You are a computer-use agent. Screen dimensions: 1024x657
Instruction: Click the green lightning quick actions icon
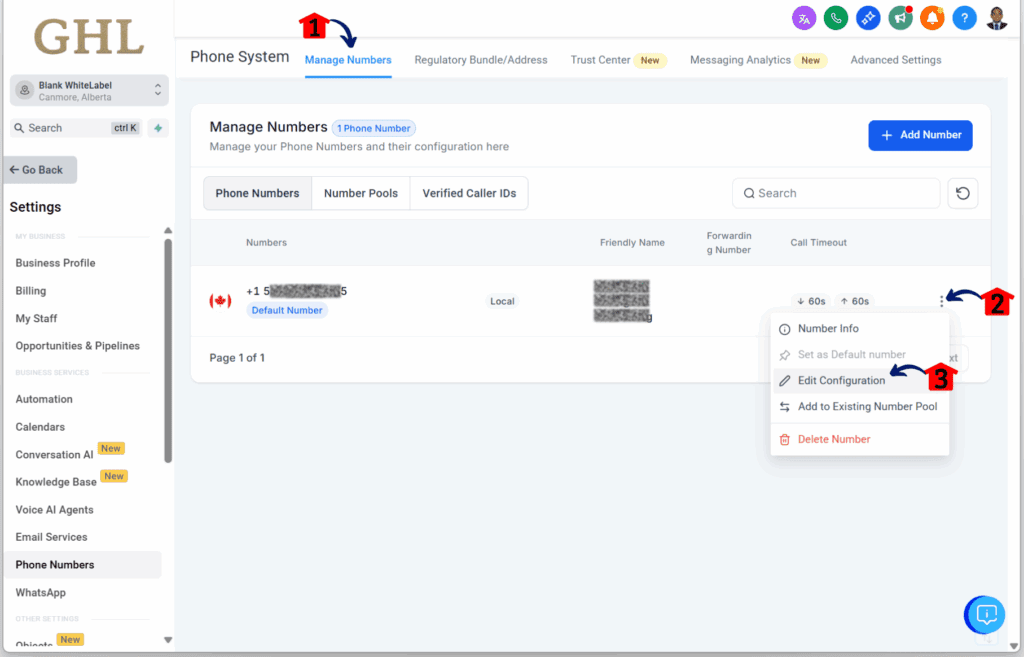click(158, 128)
